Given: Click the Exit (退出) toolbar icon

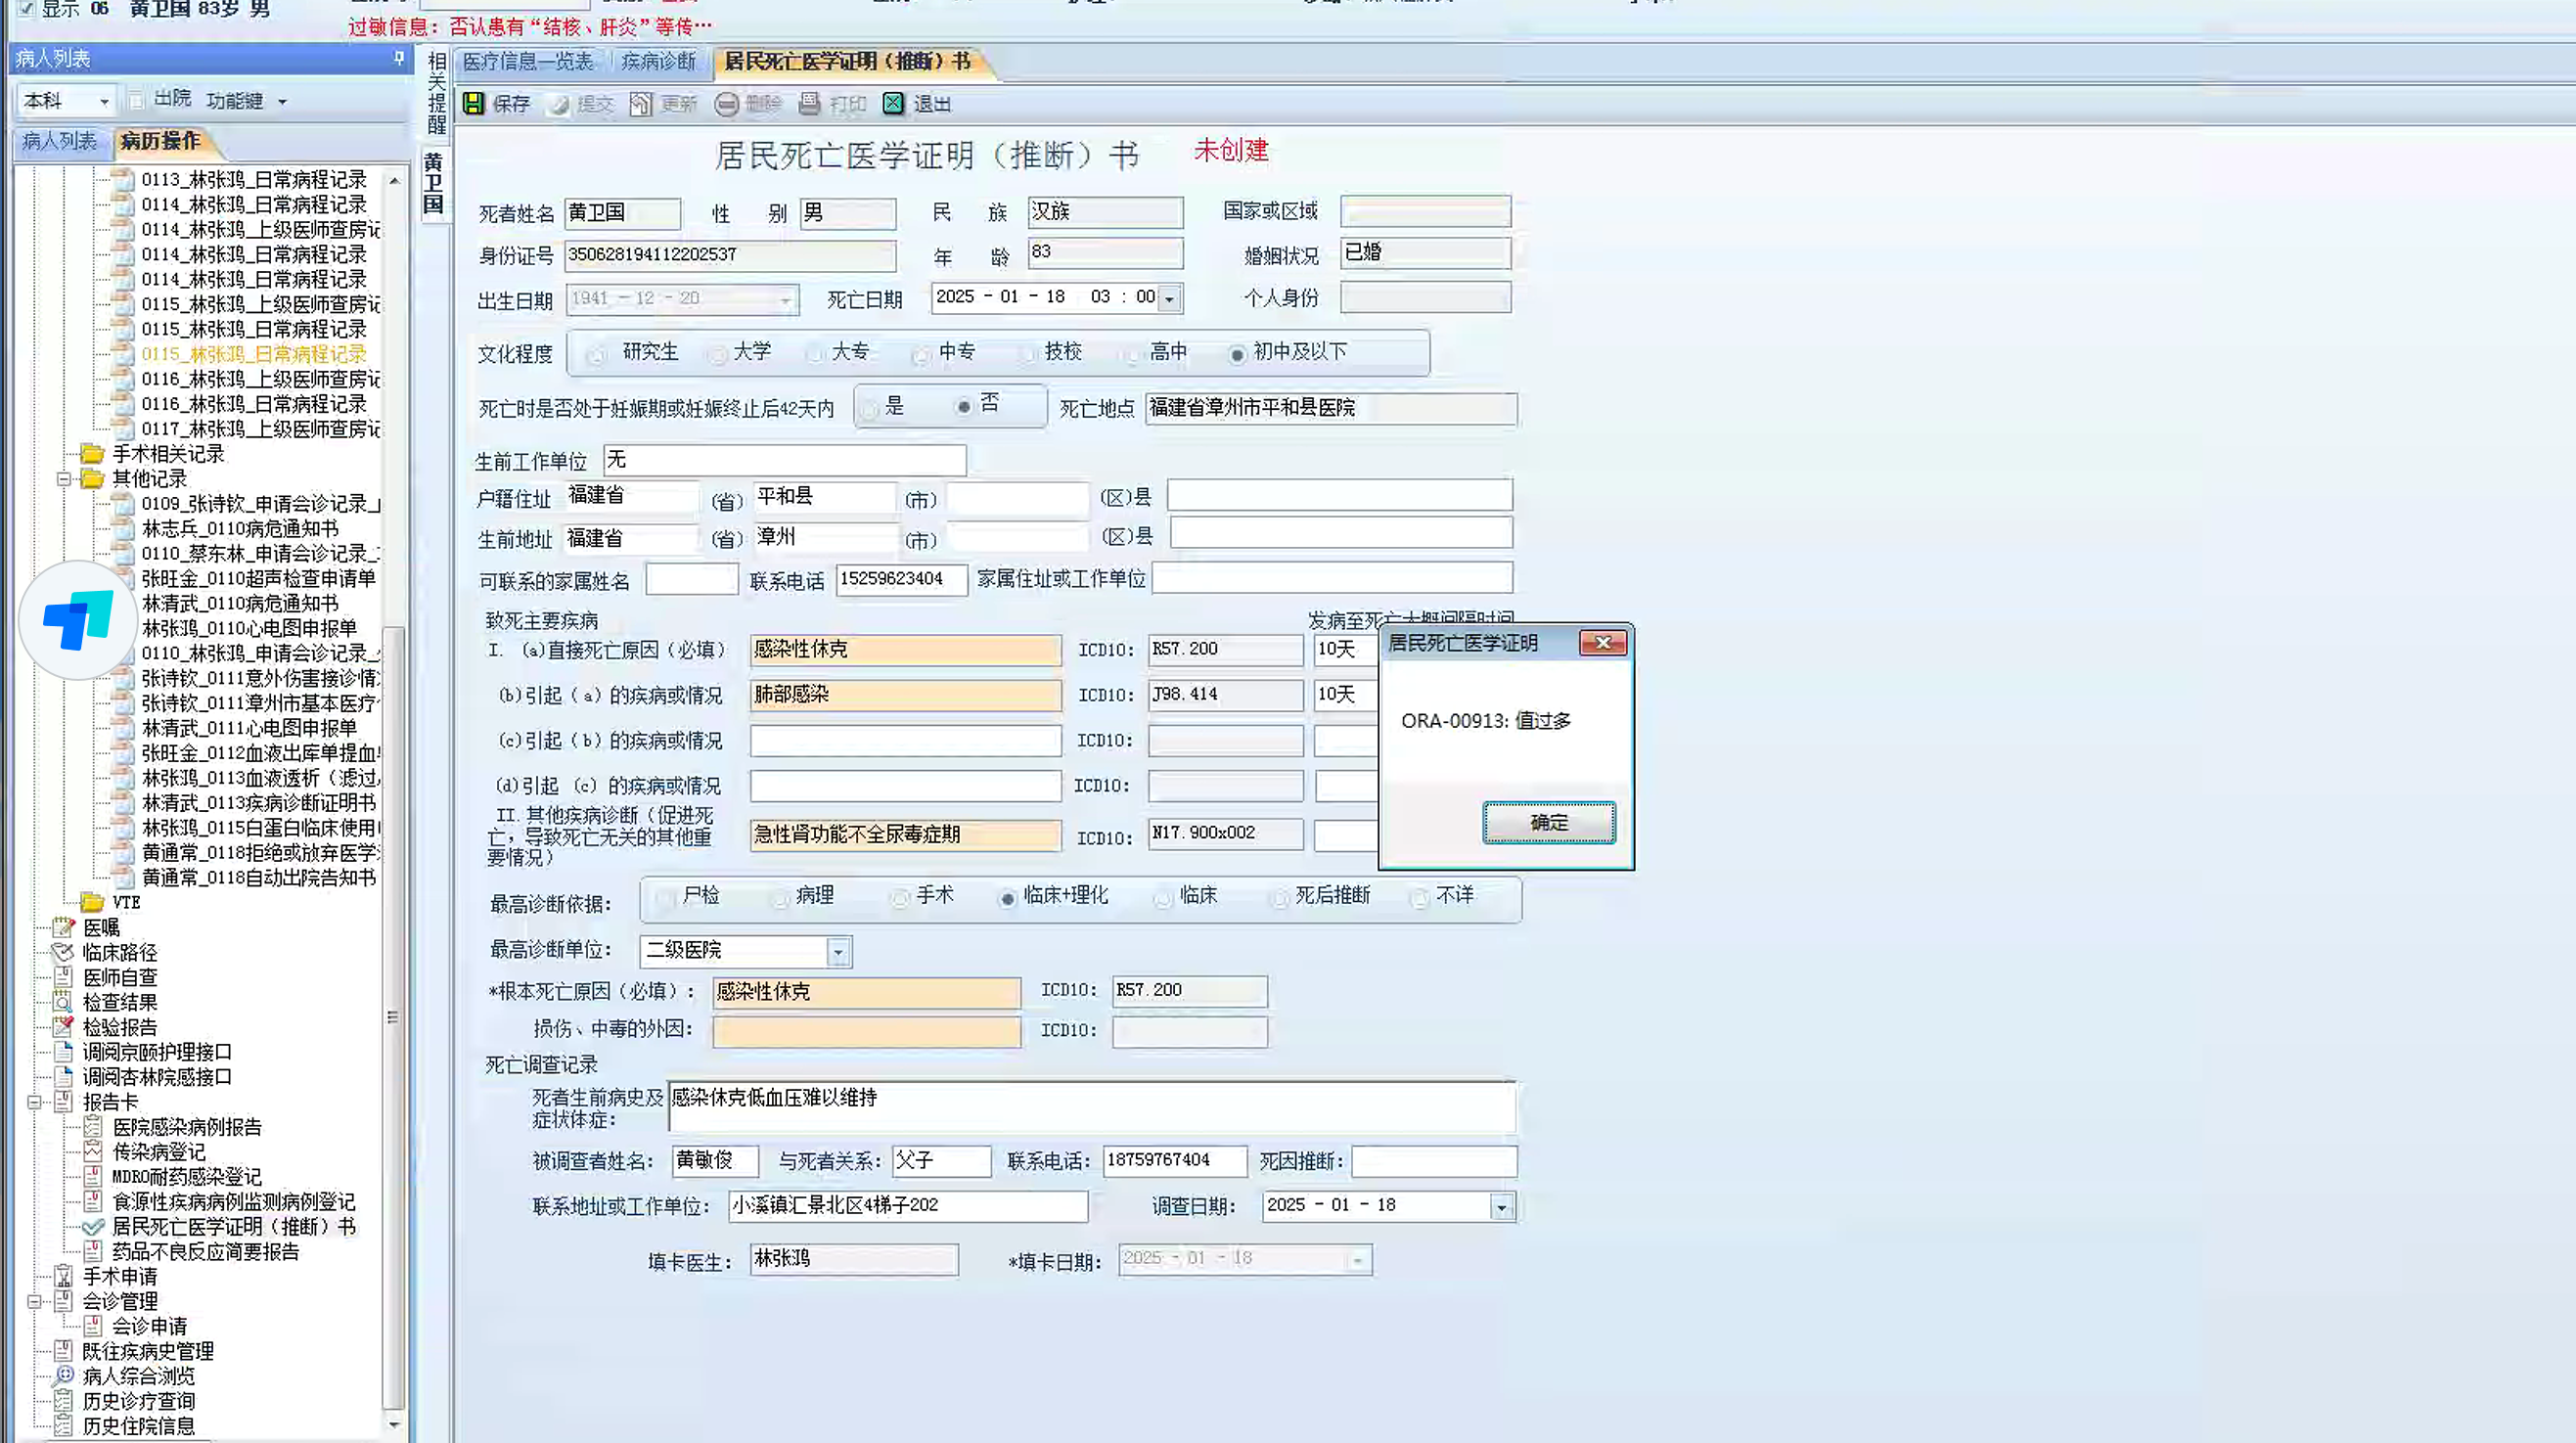Looking at the screenshot, I should [x=893, y=103].
